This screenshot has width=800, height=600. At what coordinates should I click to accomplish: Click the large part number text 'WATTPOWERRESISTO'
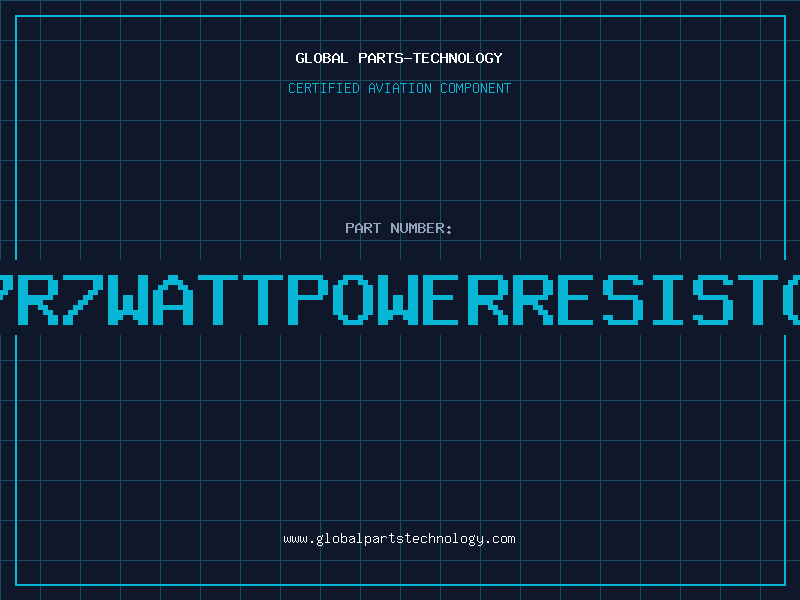[x=400, y=300]
